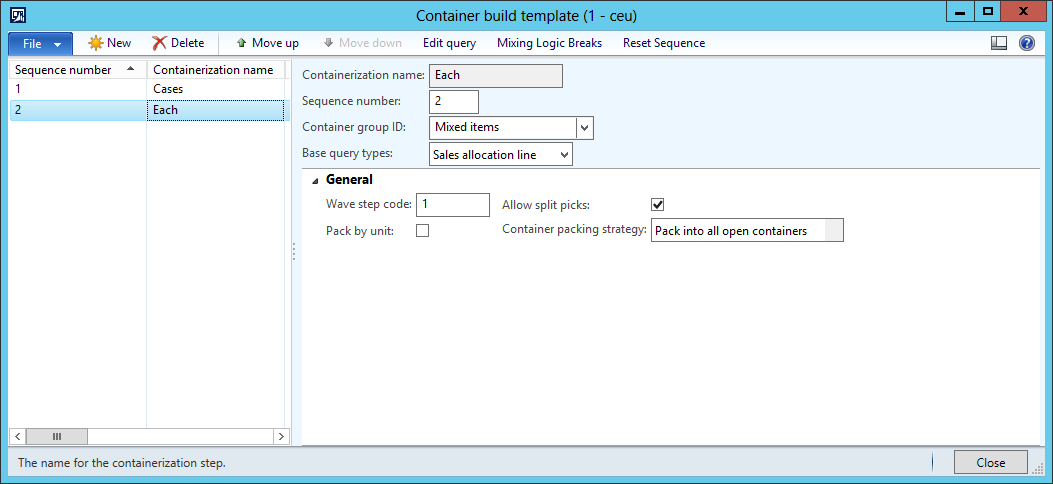Click the New record icon
The height and width of the screenshot is (484, 1053).
(96, 43)
